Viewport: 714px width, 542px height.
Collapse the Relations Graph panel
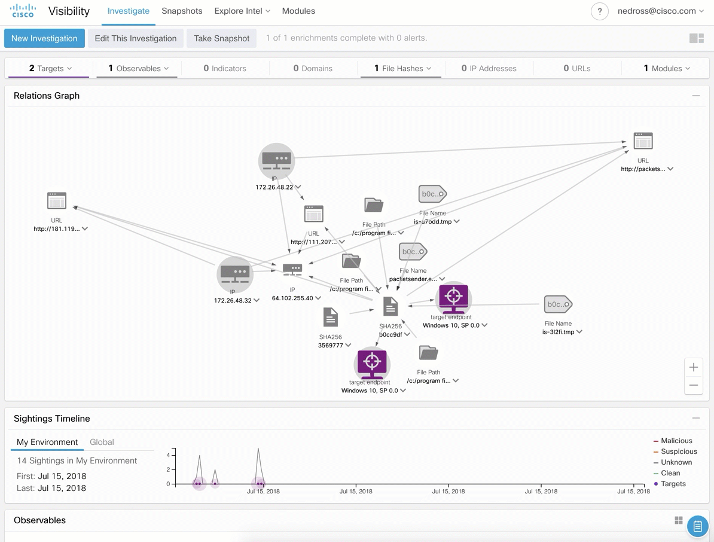click(696, 96)
